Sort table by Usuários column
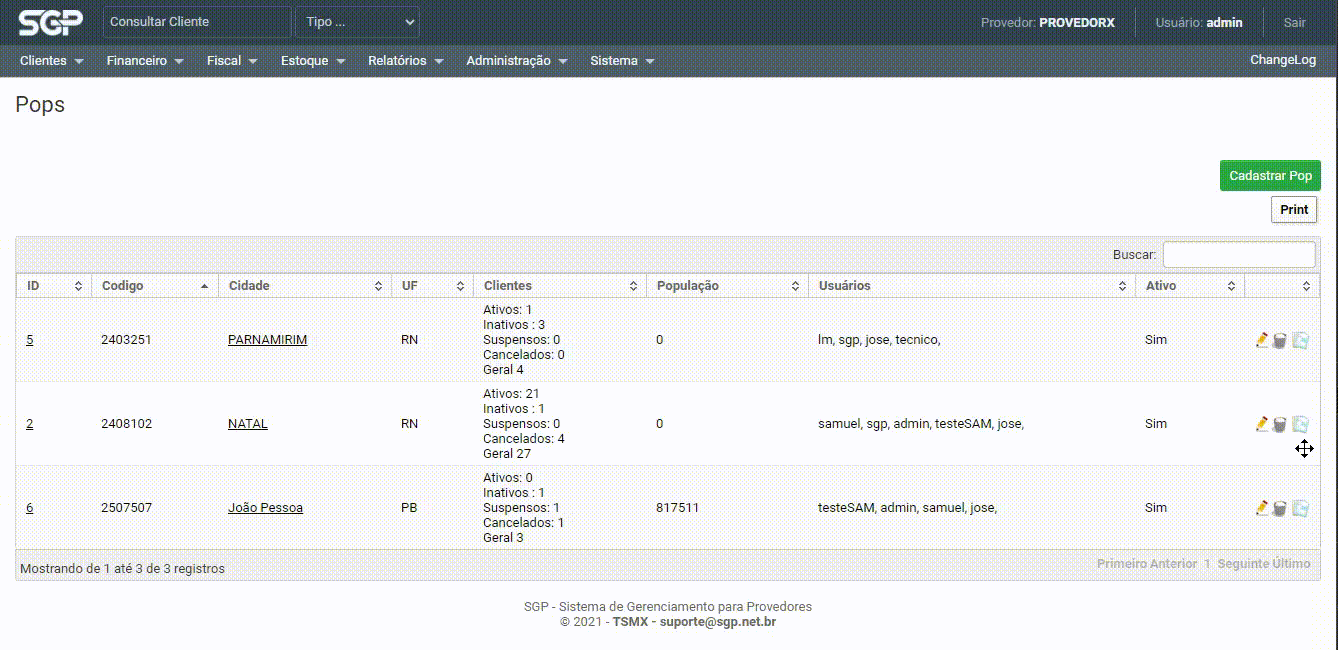 [971, 286]
